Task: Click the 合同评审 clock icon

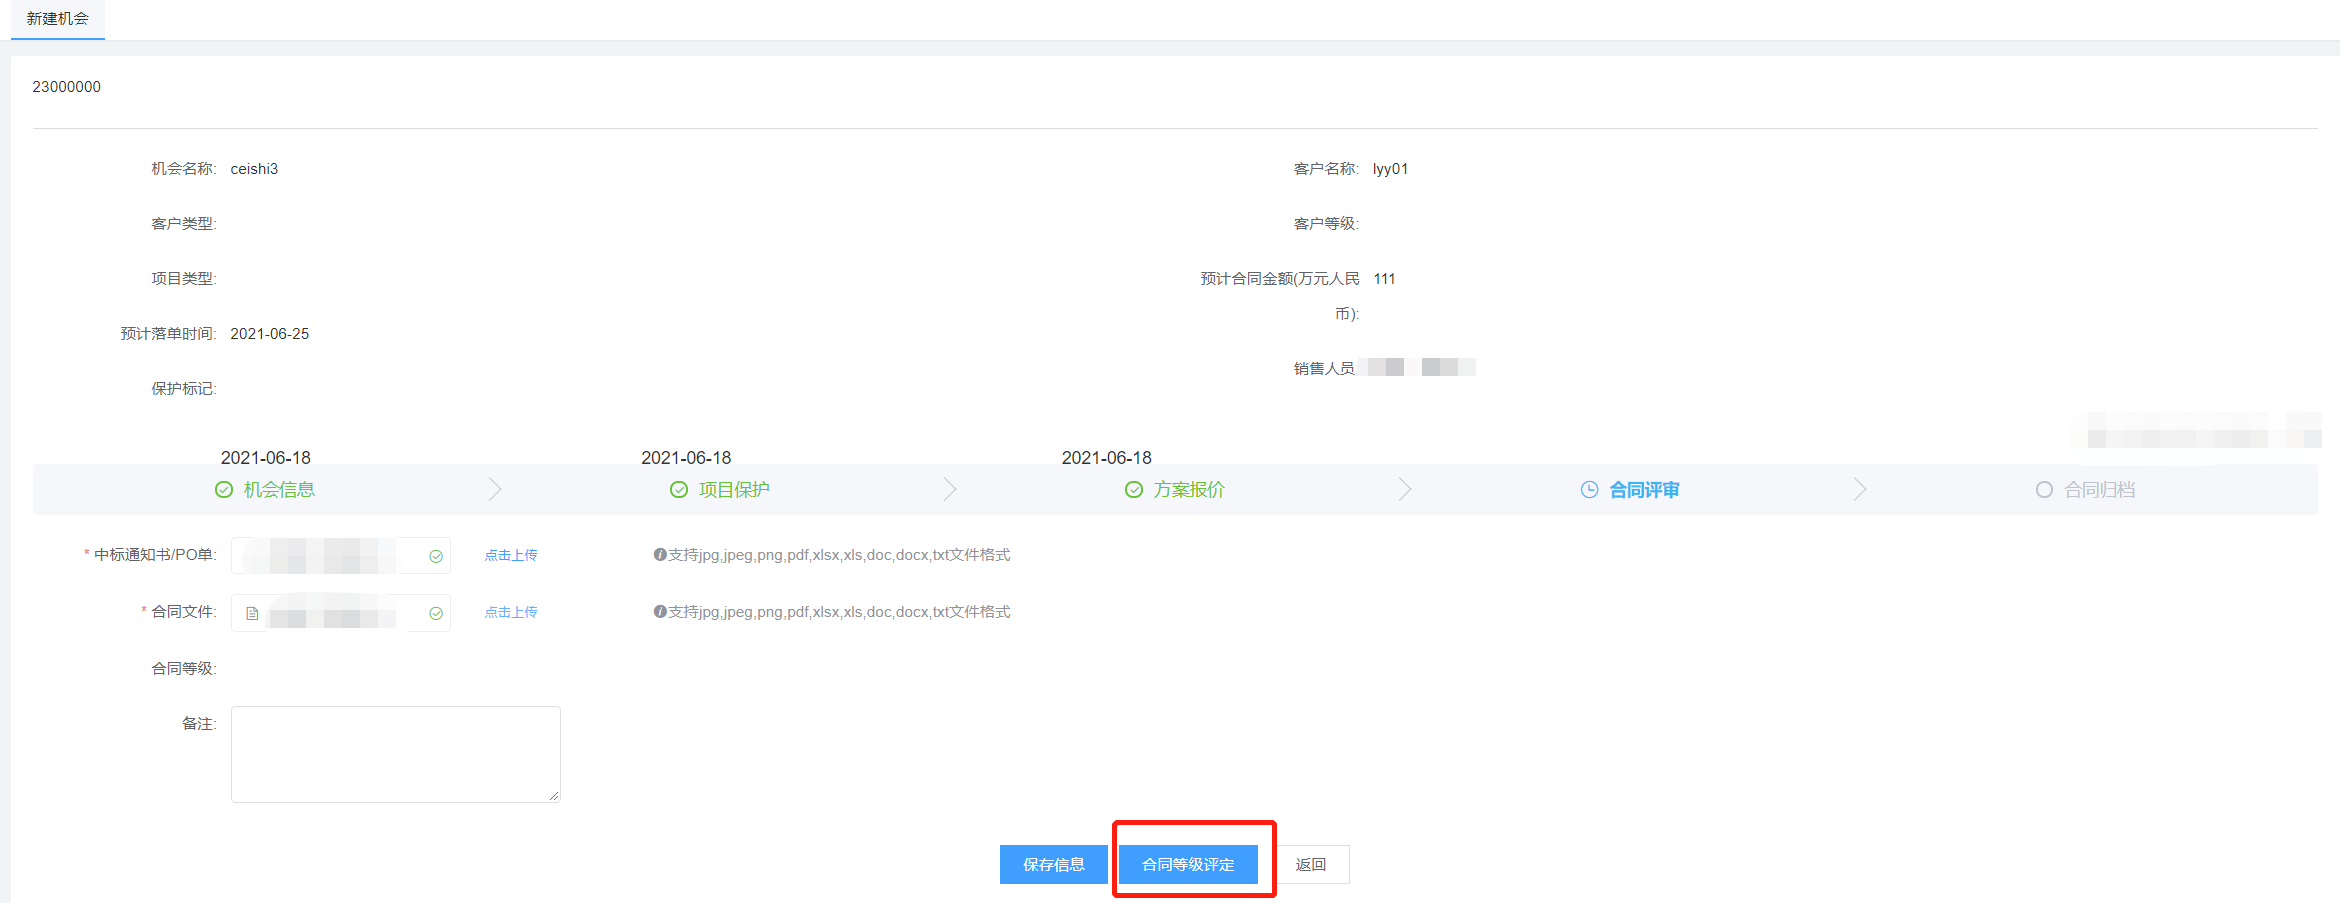Action: [1589, 490]
